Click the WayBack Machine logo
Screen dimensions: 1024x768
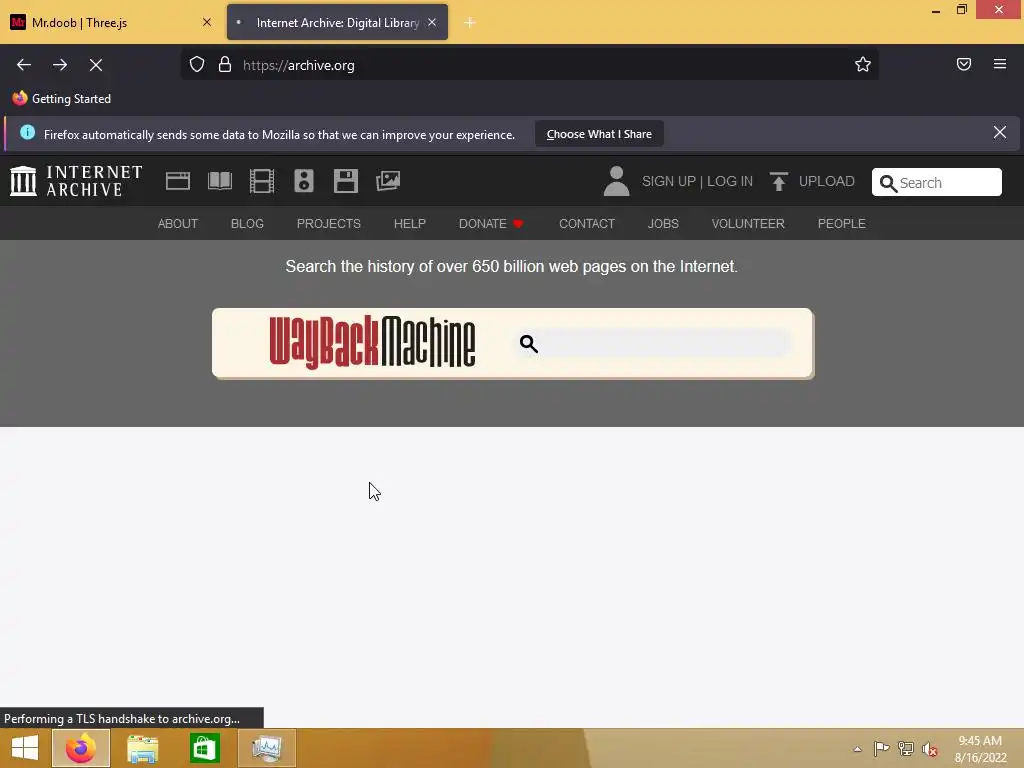click(x=372, y=342)
